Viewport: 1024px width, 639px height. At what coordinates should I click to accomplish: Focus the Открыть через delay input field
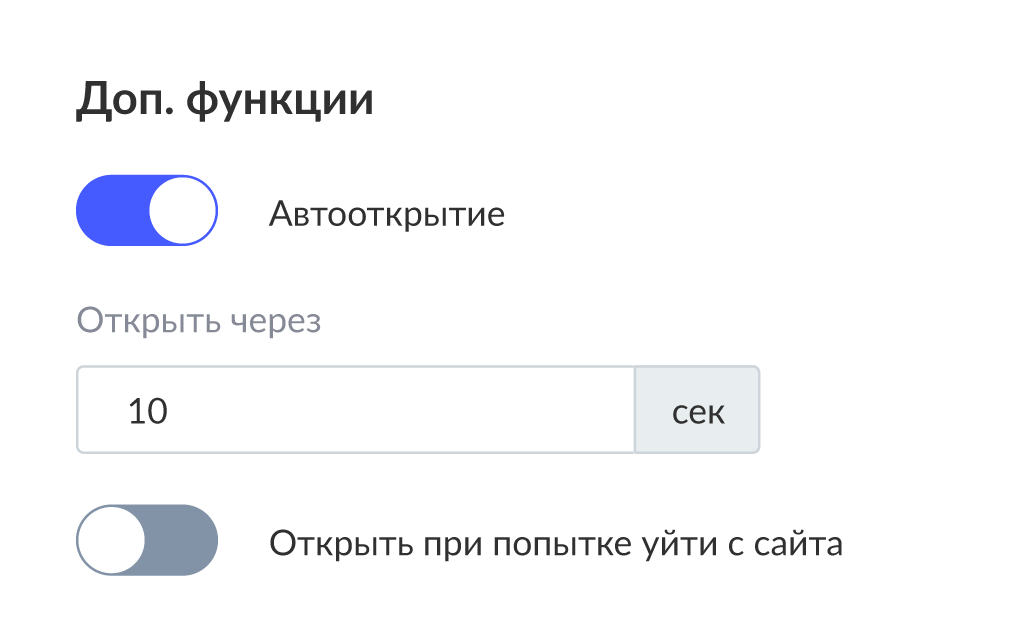point(355,410)
